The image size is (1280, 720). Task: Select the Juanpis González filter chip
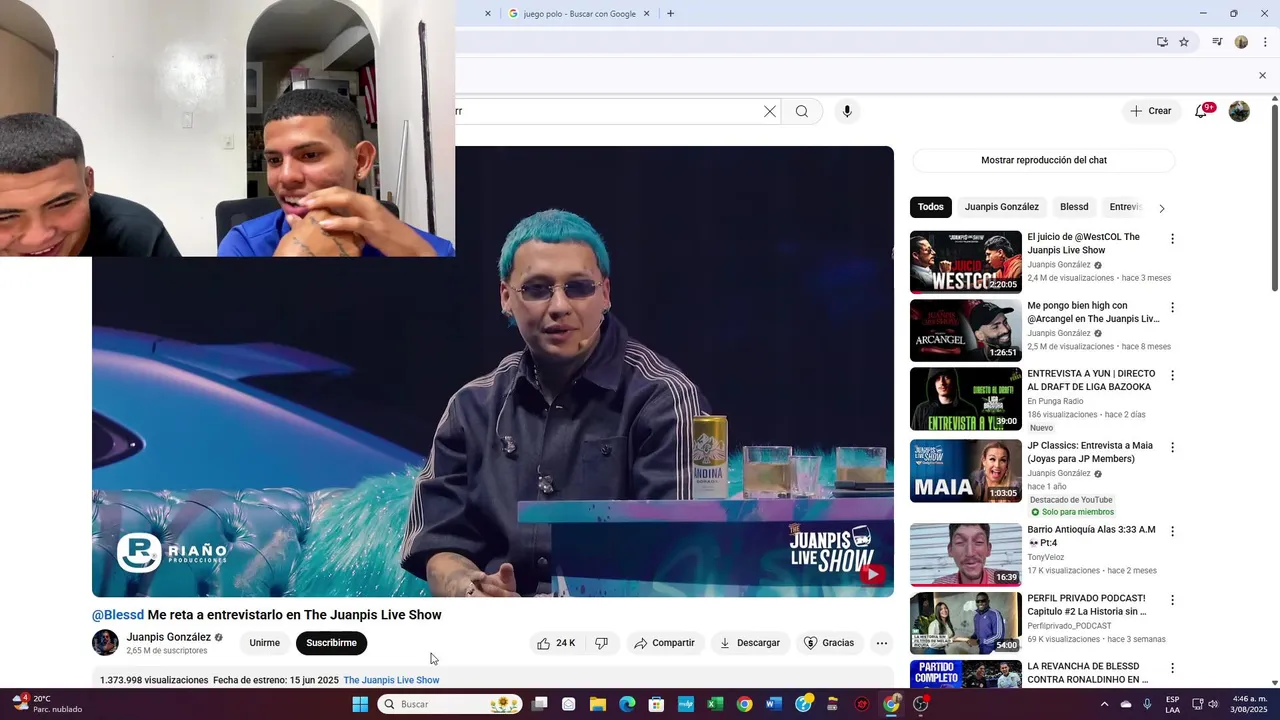tap(1002, 207)
